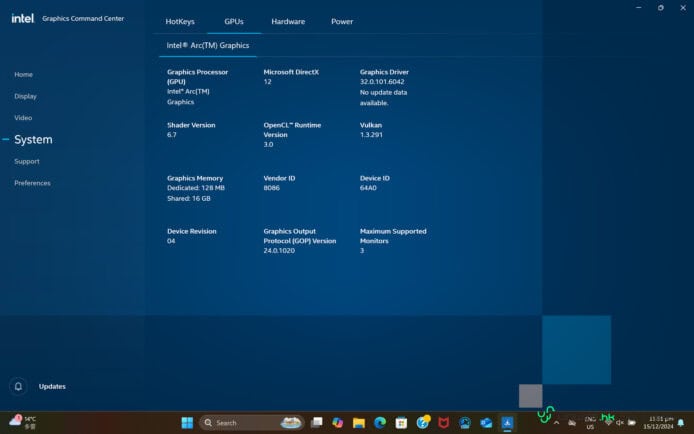Click GOP Version value 24.0.1020

(x=279, y=251)
